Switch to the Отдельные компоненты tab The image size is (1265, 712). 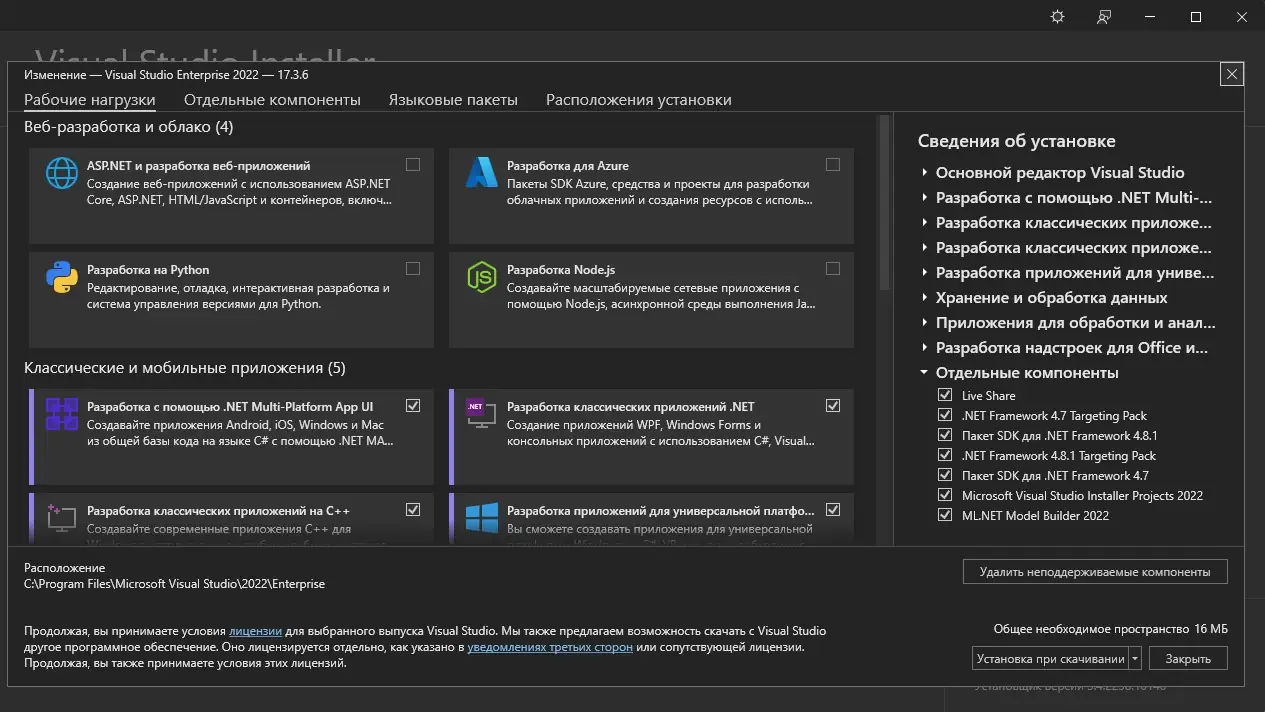(x=272, y=100)
